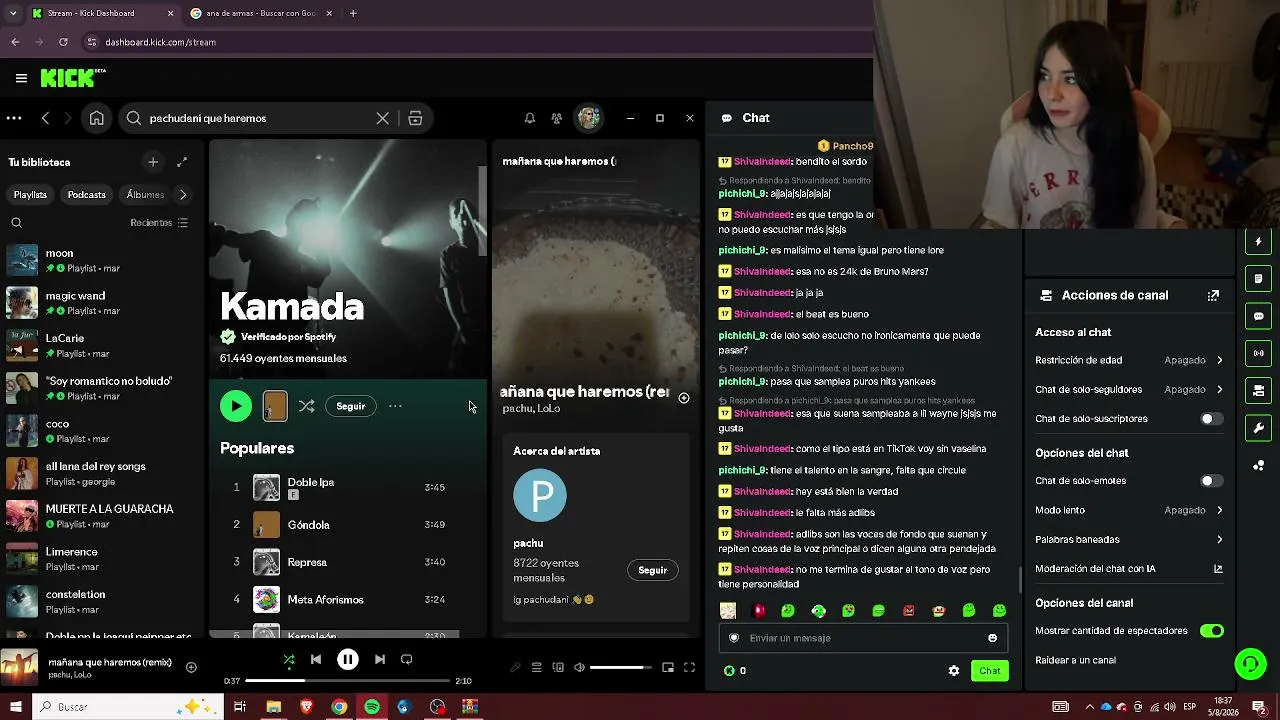The width and height of the screenshot is (1280, 720).
Task: Open the Recientes sort dropdown
Action: 159,223
